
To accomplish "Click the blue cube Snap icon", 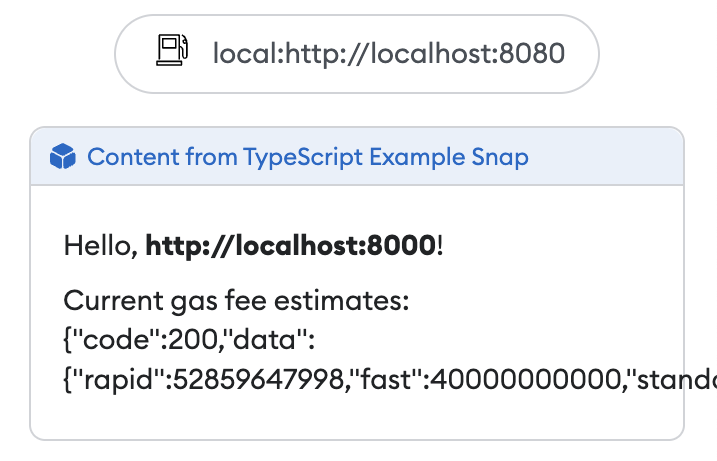I will click(63, 157).
